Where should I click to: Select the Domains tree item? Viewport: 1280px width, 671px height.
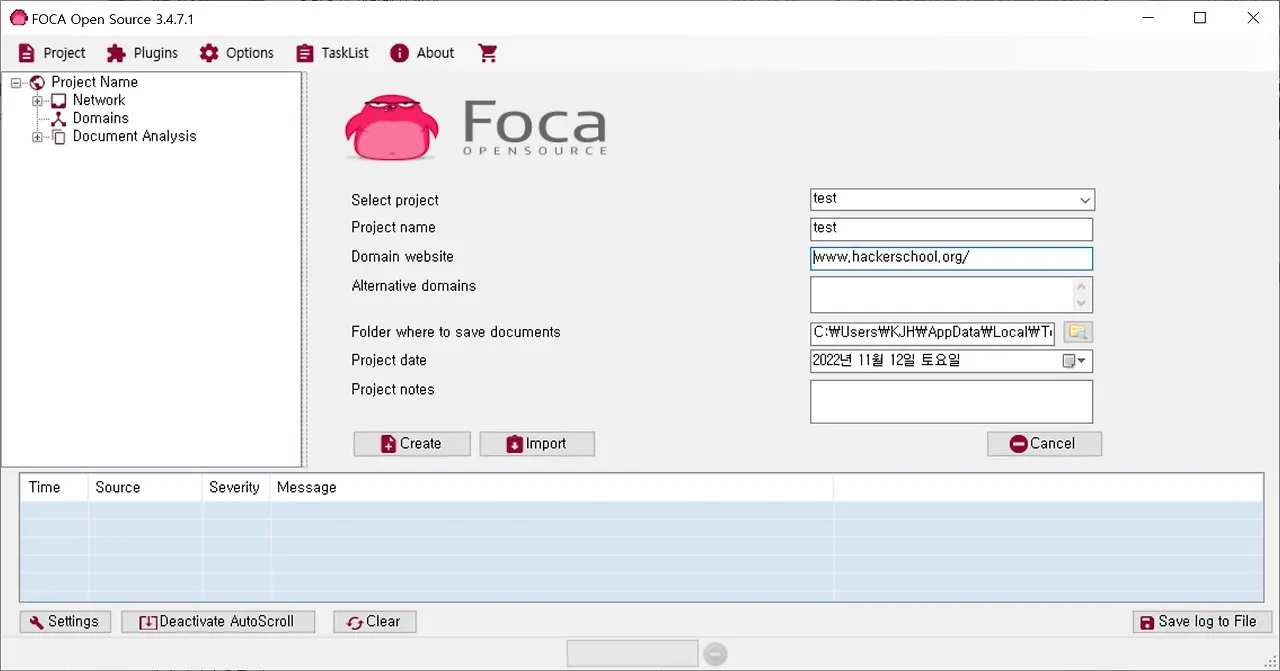click(100, 118)
